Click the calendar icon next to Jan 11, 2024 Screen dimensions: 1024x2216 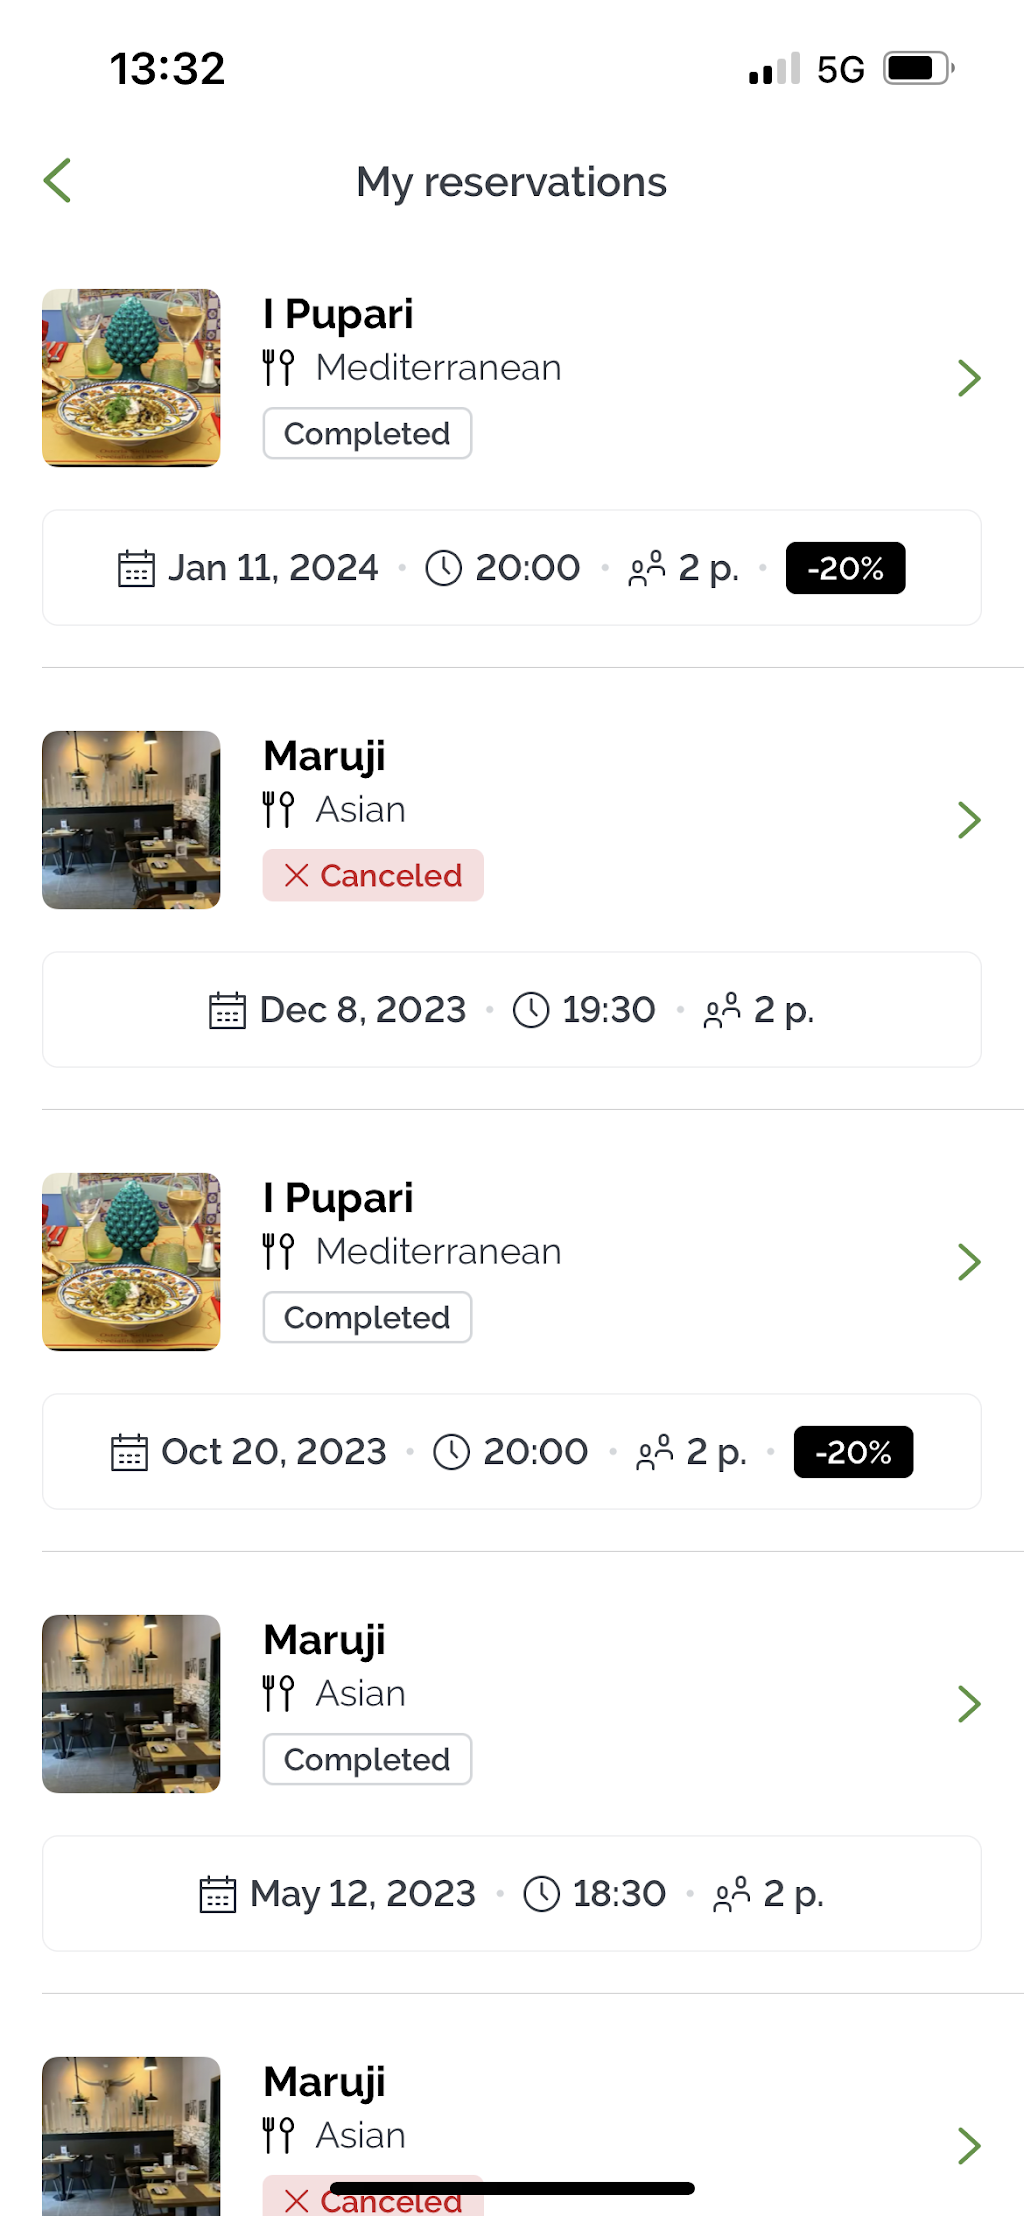(x=136, y=568)
